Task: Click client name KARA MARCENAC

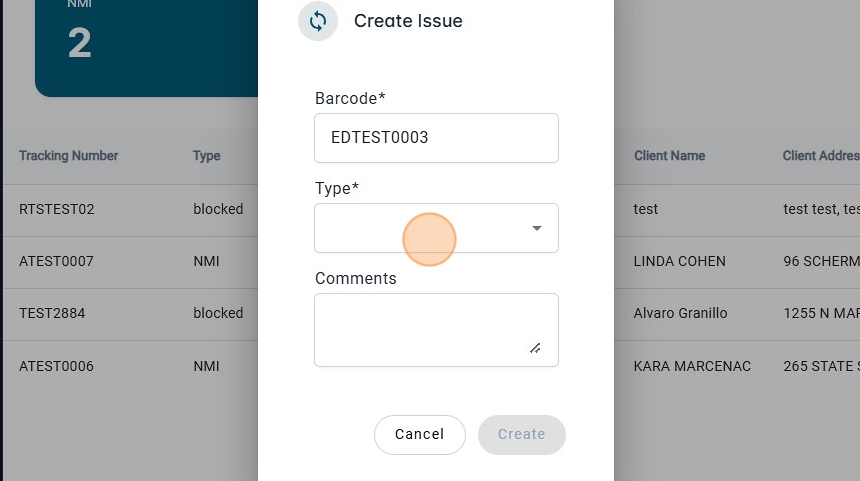Action: [x=692, y=366]
